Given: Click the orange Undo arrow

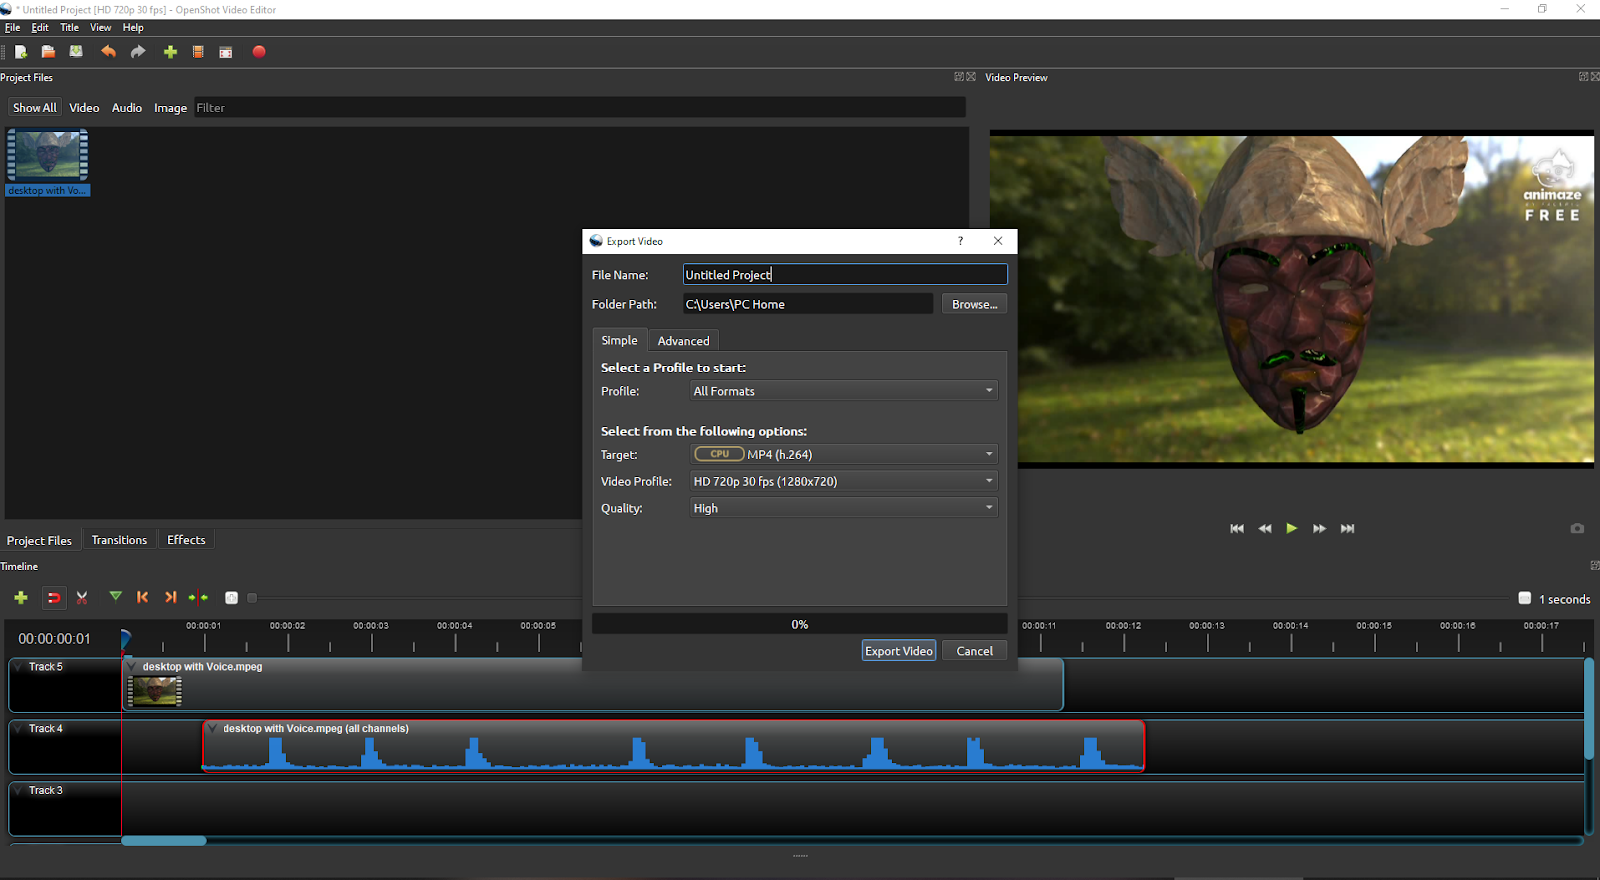Looking at the screenshot, I should 108,52.
